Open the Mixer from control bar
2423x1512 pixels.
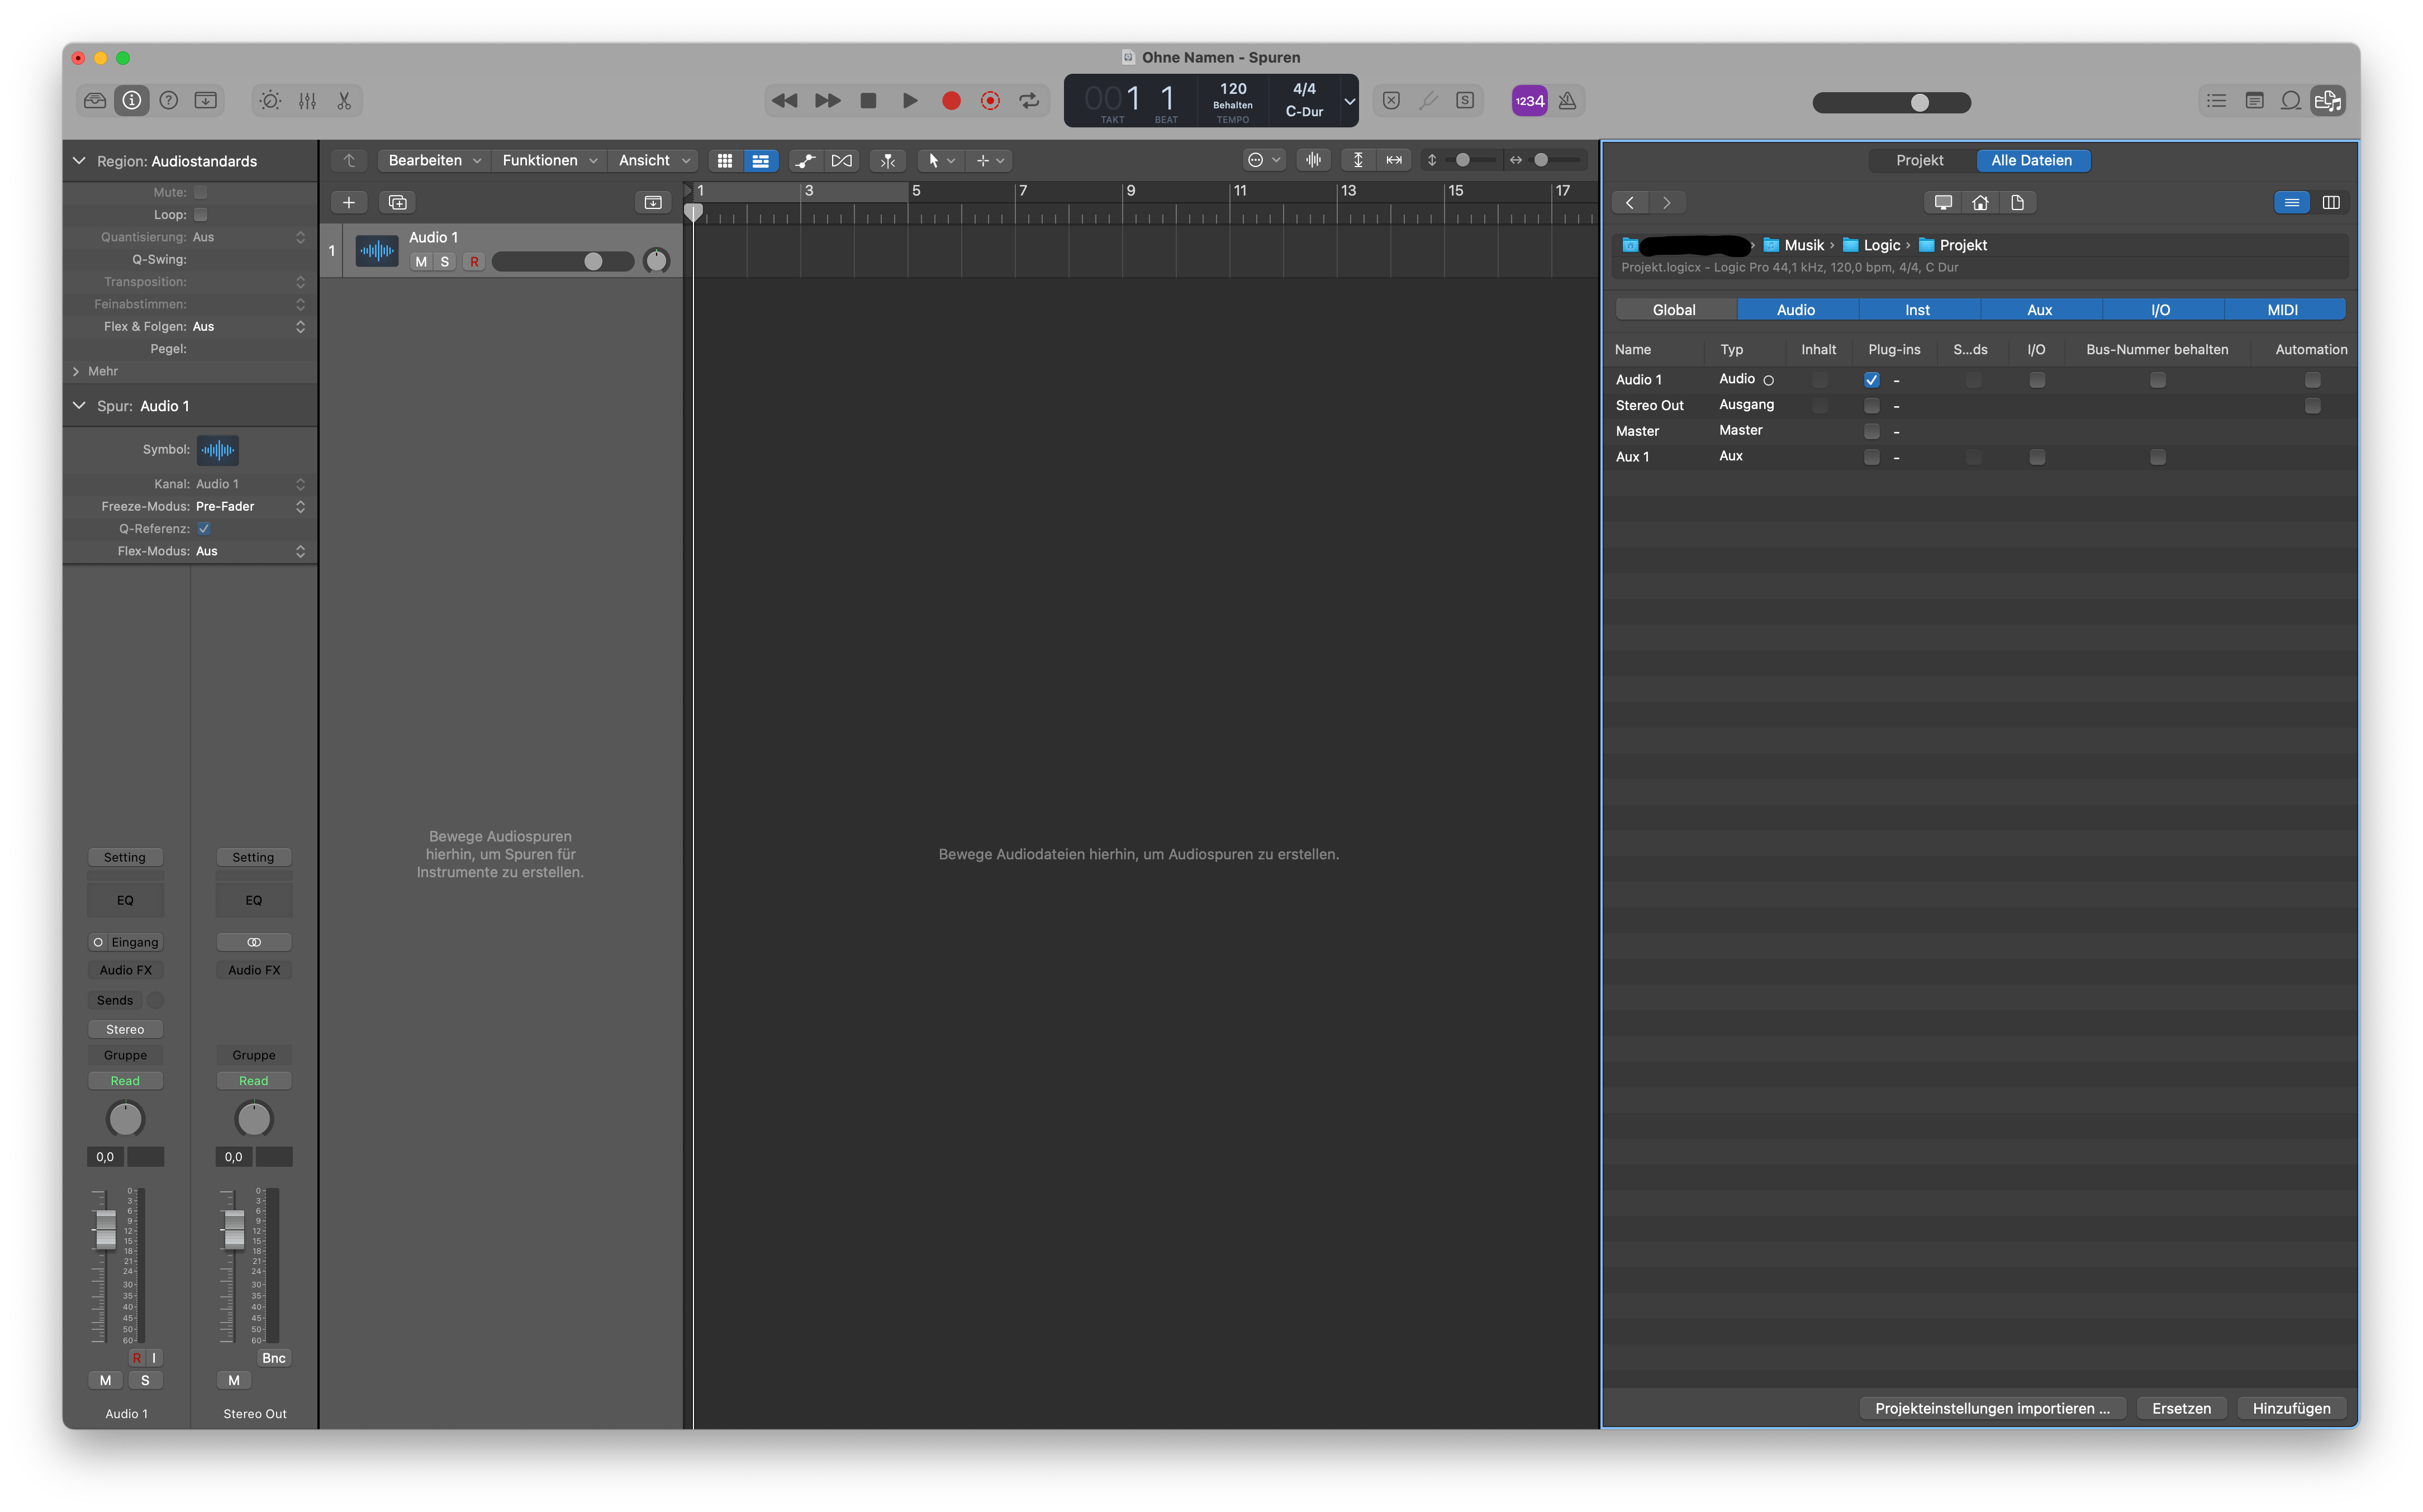pyautogui.click(x=307, y=100)
